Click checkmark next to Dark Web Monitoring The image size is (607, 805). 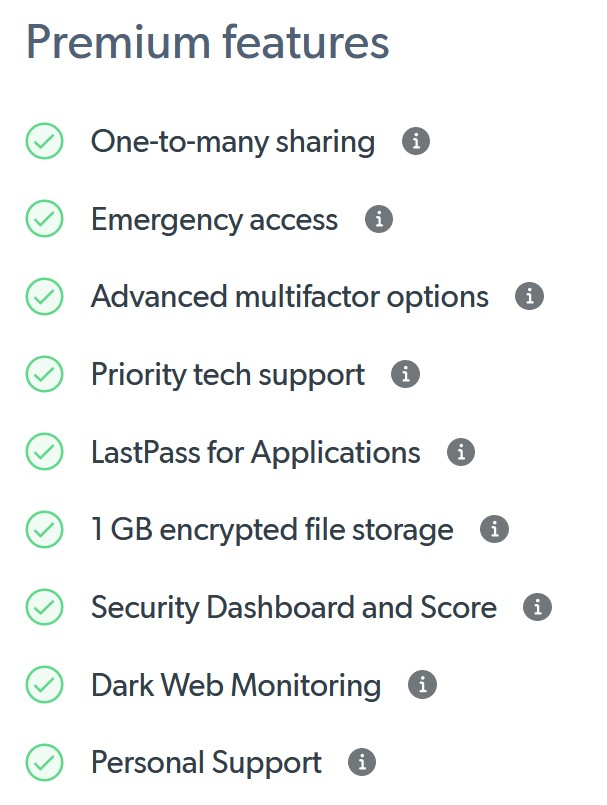click(44, 685)
